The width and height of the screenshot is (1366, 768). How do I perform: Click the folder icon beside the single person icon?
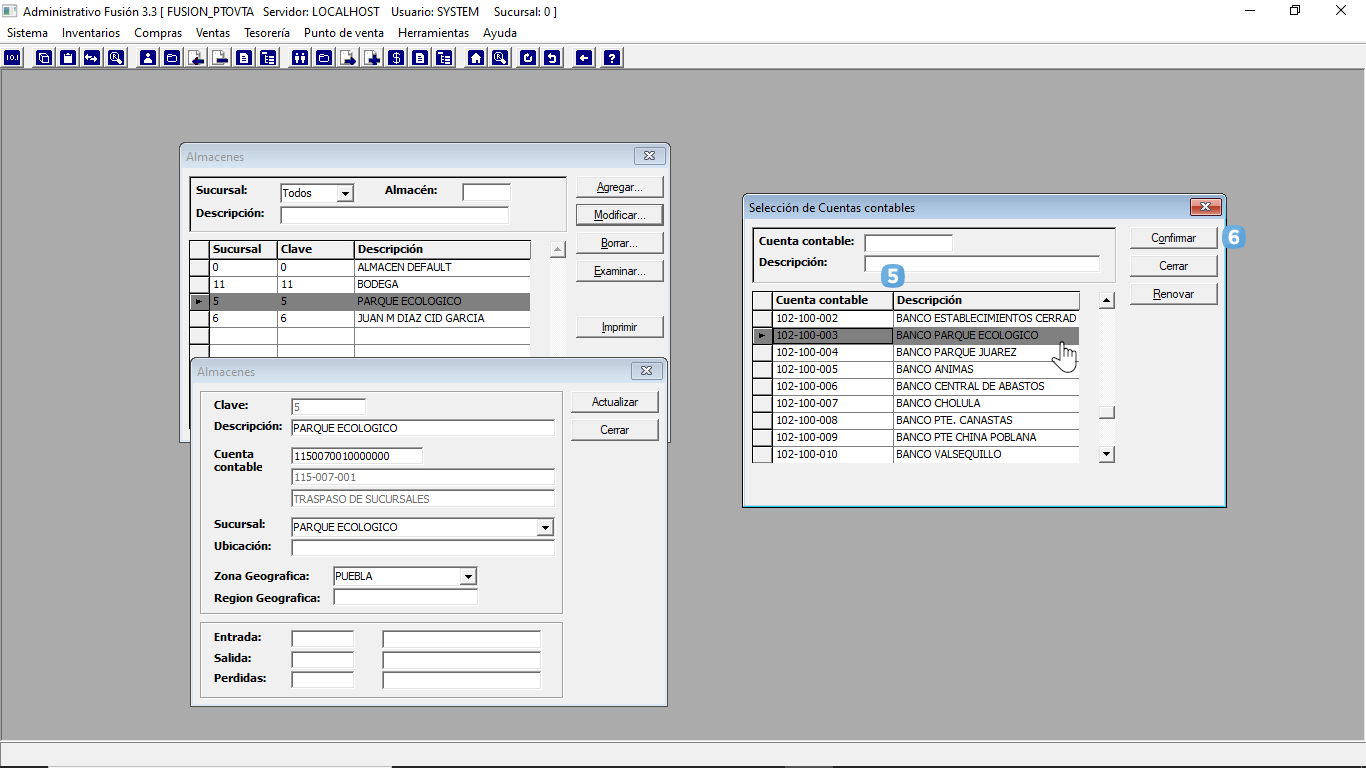(172, 58)
